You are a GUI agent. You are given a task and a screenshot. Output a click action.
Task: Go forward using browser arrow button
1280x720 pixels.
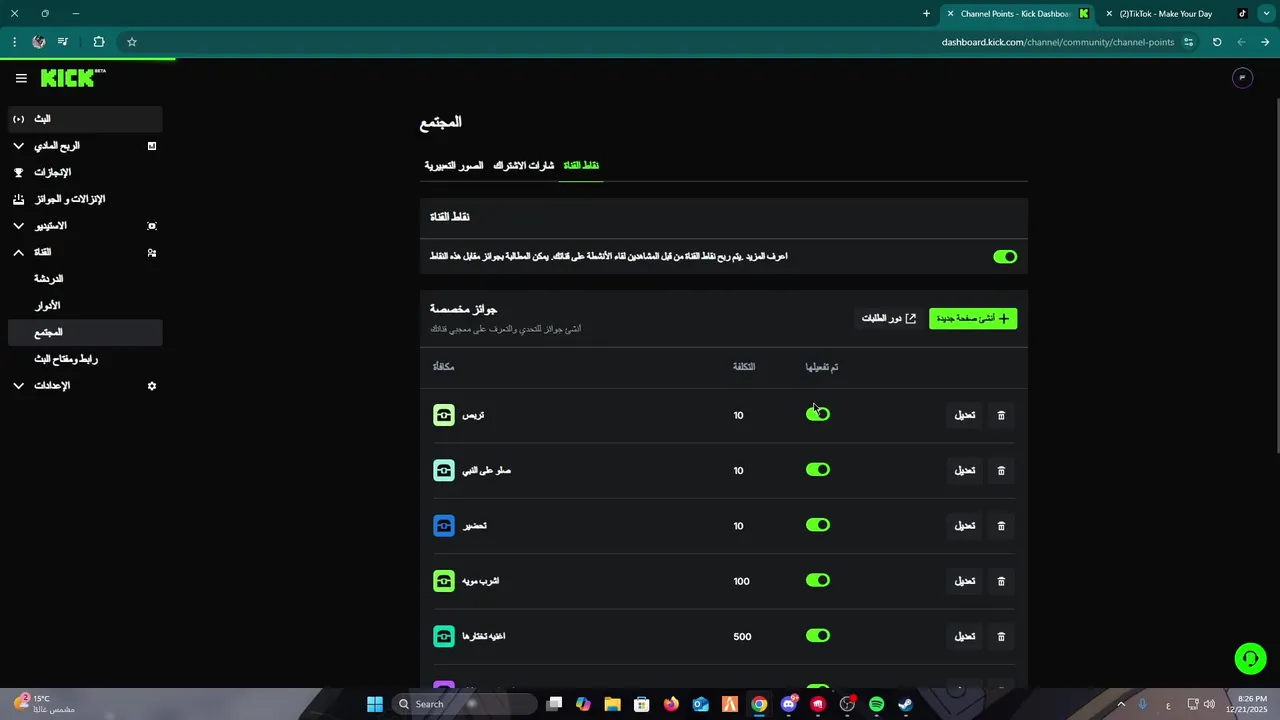[1265, 42]
